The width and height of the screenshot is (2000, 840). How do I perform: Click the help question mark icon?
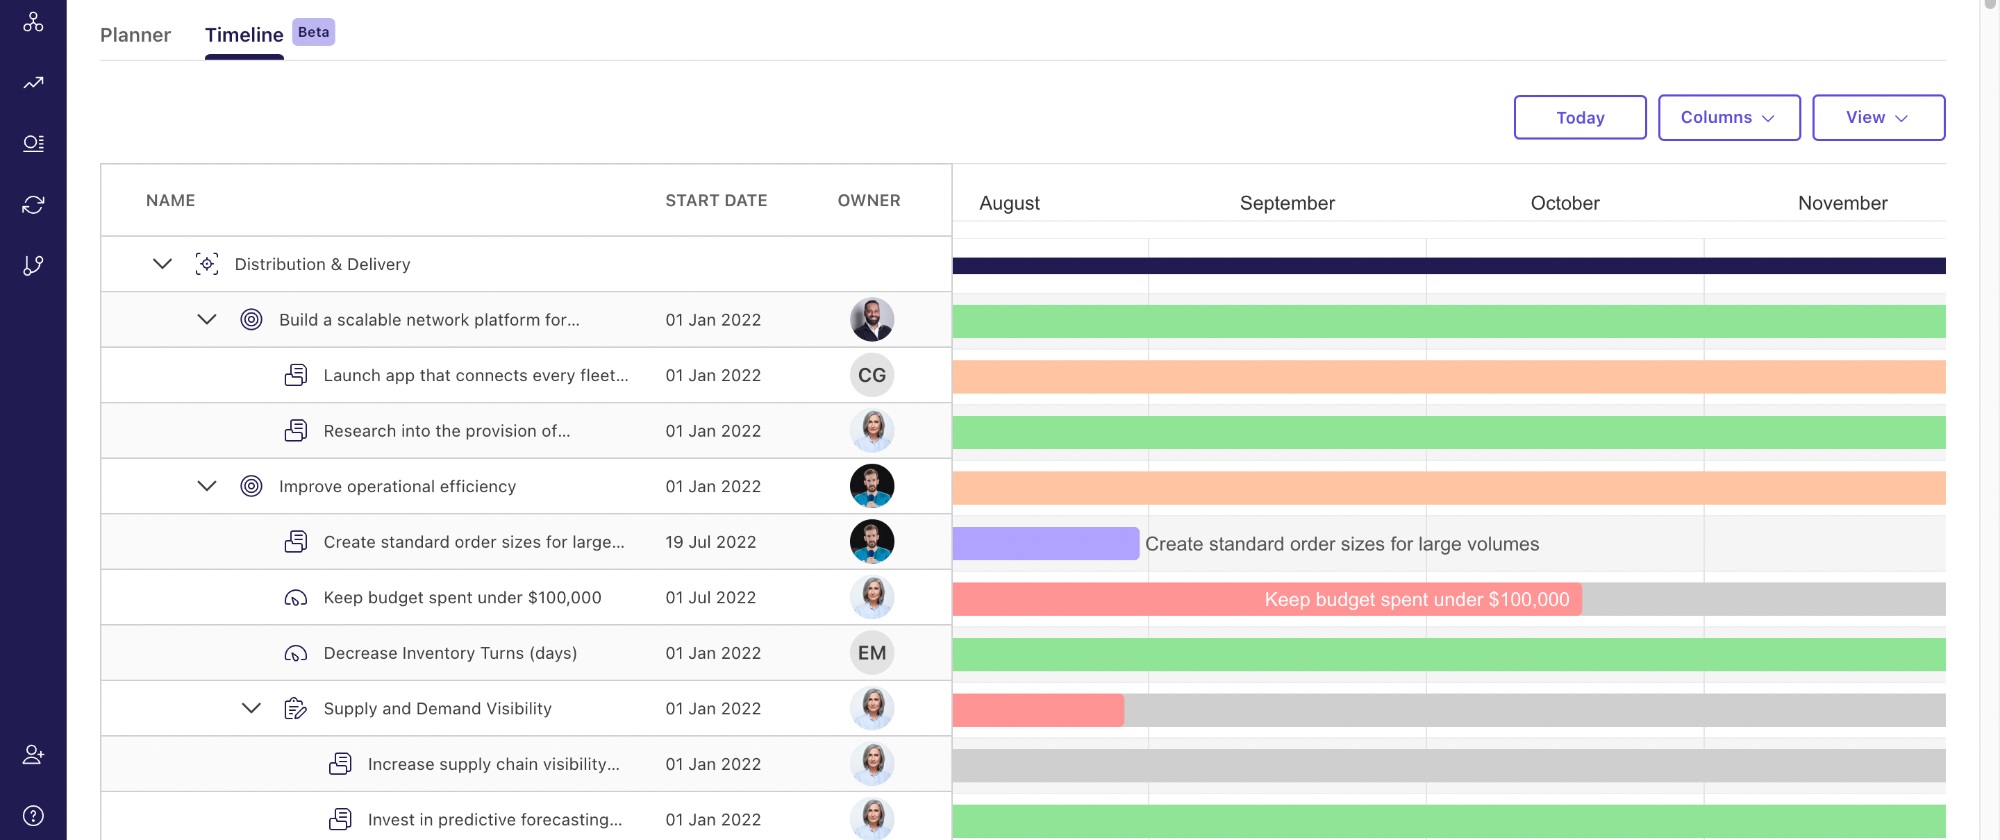click(x=33, y=815)
